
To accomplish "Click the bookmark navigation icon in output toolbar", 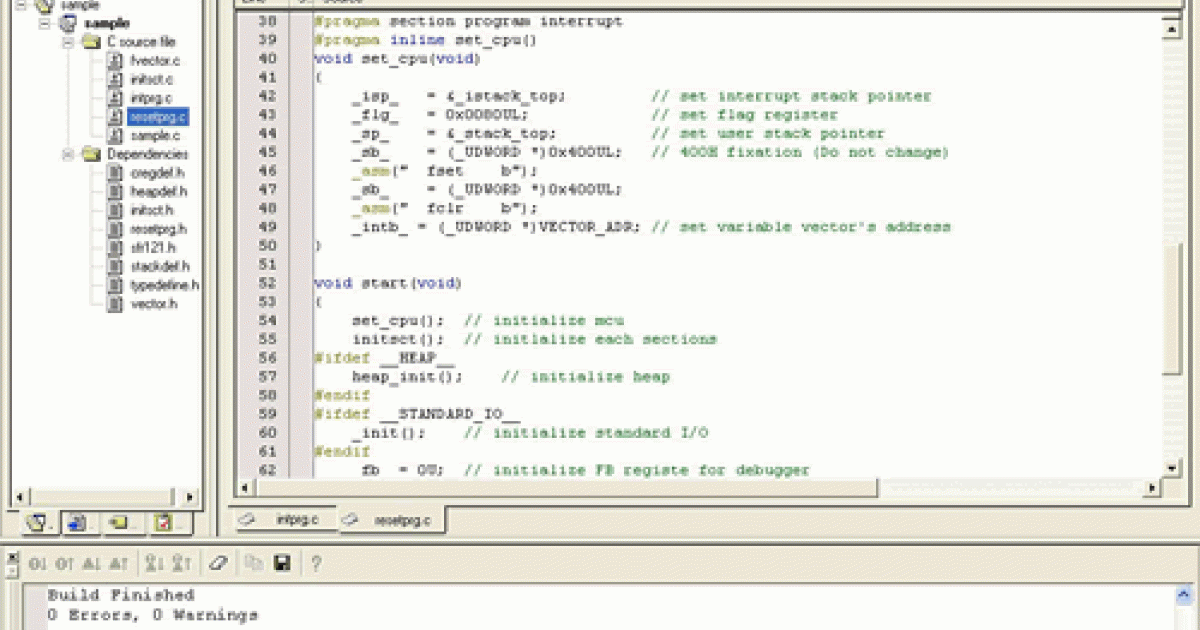I will pos(152,563).
